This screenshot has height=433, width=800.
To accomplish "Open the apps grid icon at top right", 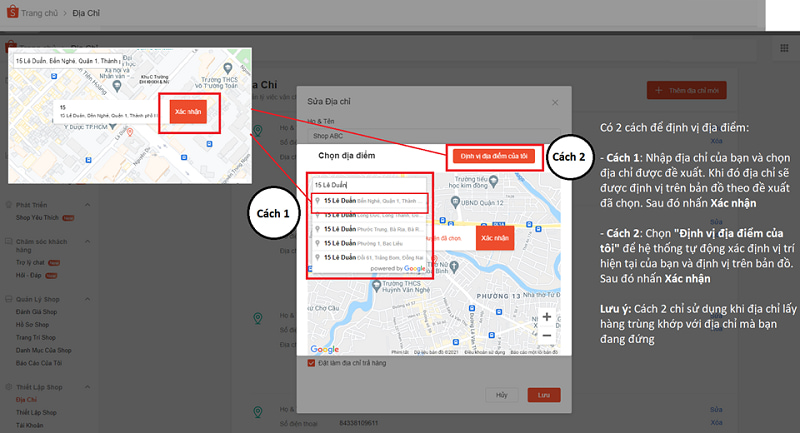I will click(x=783, y=48).
